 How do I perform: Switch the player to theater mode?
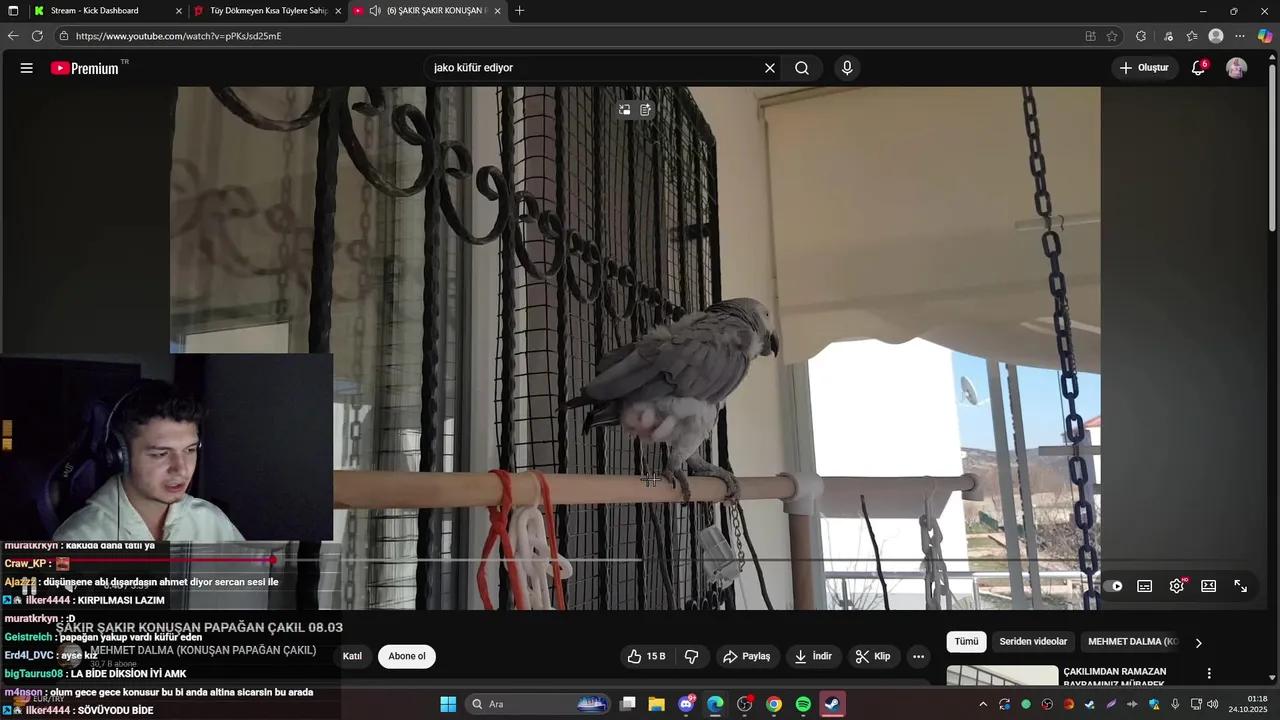pyautogui.click(x=1208, y=586)
